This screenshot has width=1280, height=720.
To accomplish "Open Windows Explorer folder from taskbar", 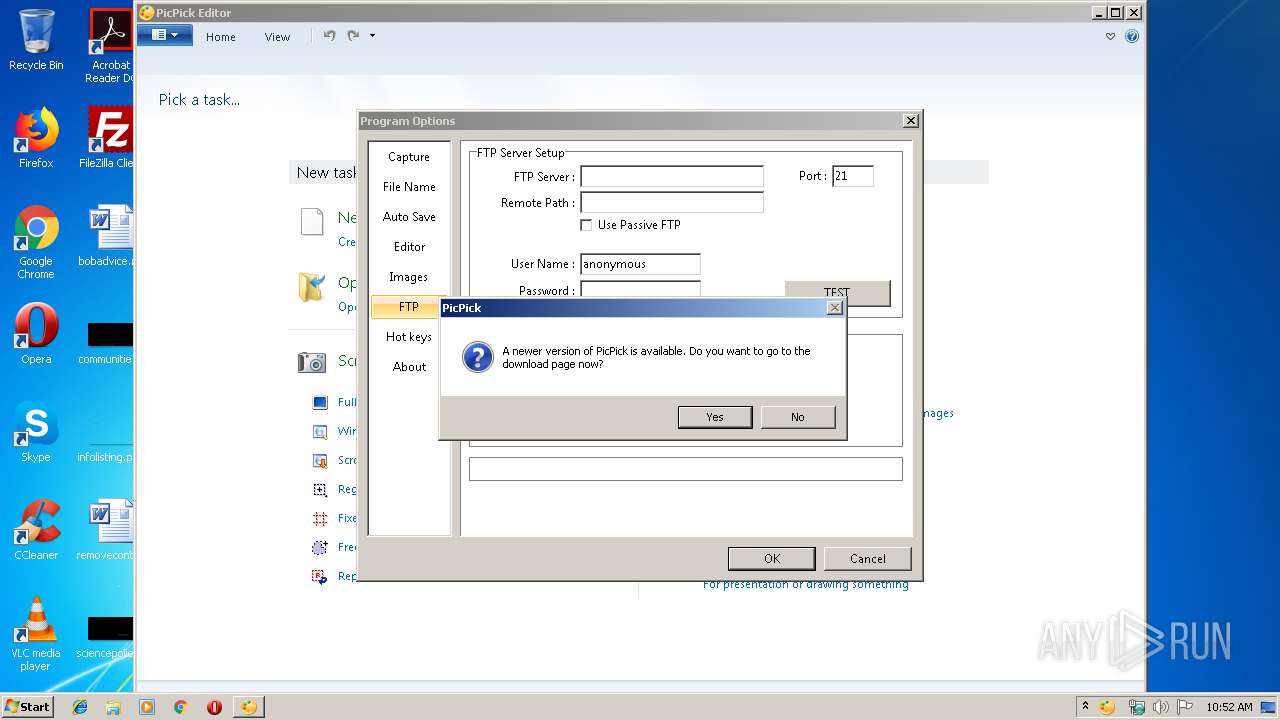I will [x=113, y=707].
